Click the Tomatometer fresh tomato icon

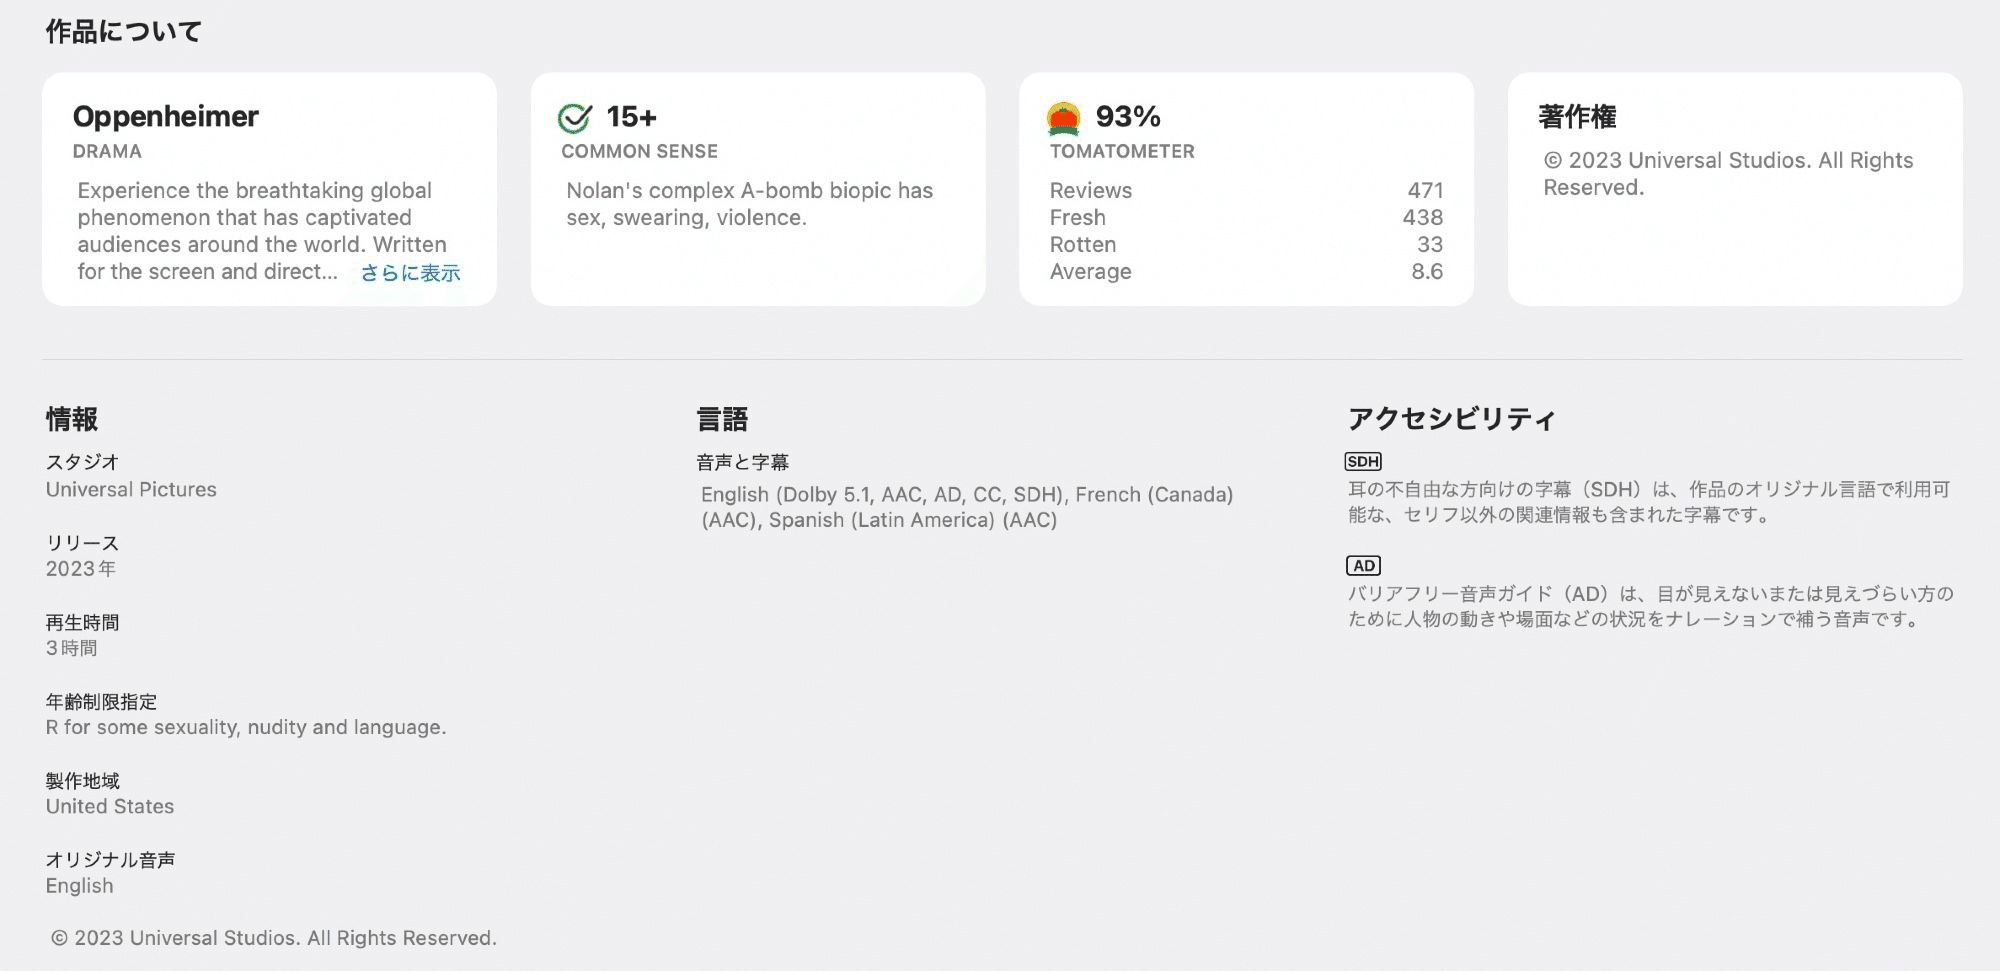click(x=1063, y=118)
